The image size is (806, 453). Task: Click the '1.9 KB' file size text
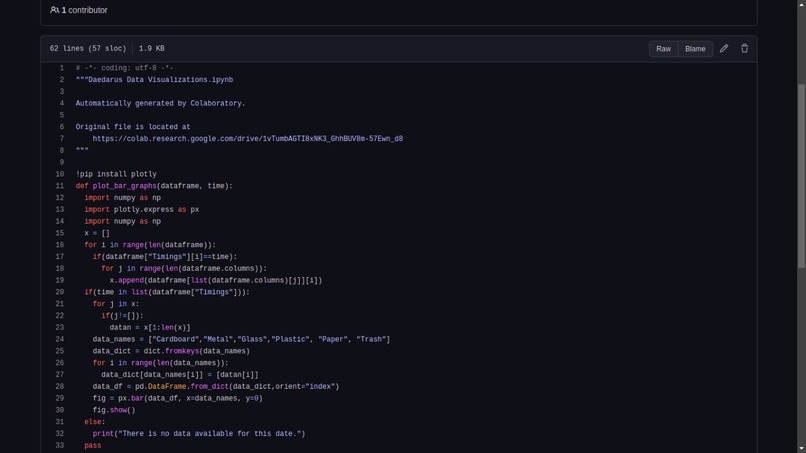tap(152, 48)
